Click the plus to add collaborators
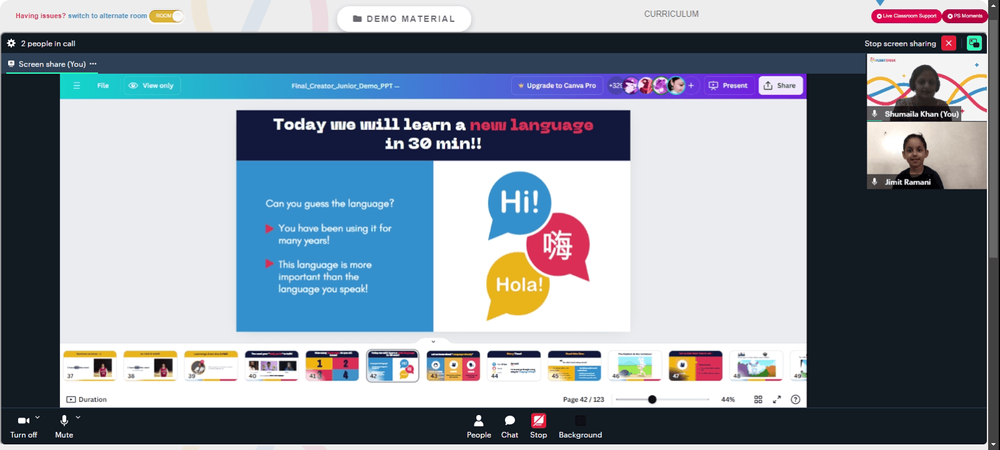The image size is (1000, 450). point(691,85)
